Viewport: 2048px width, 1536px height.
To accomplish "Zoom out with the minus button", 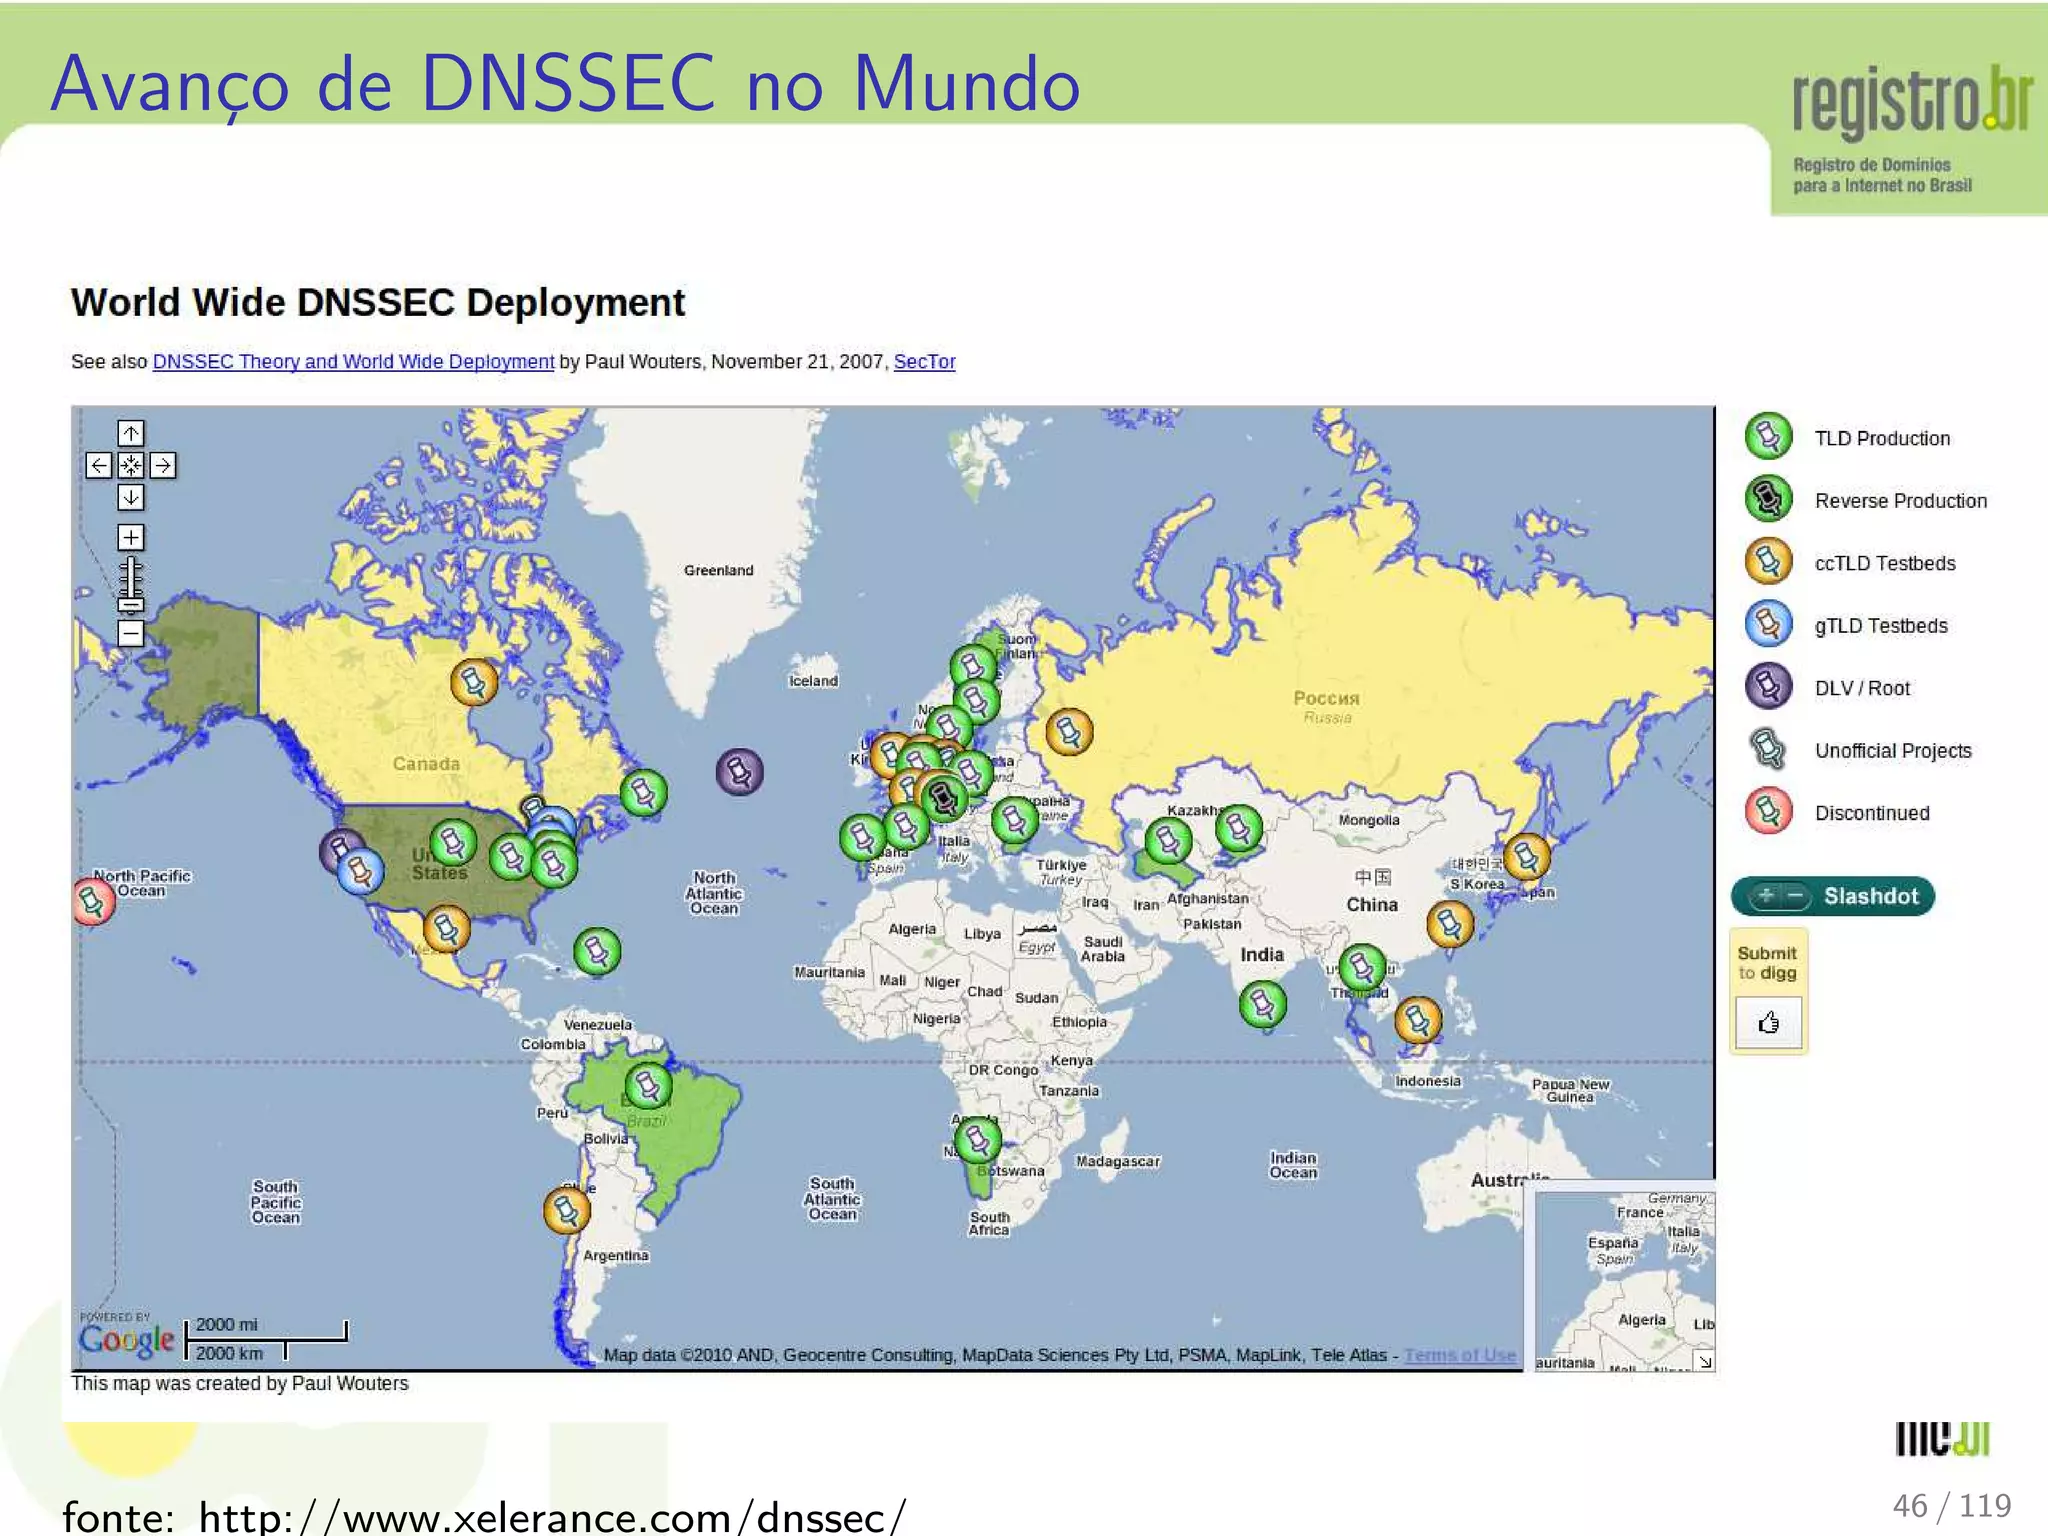I will pyautogui.click(x=131, y=633).
